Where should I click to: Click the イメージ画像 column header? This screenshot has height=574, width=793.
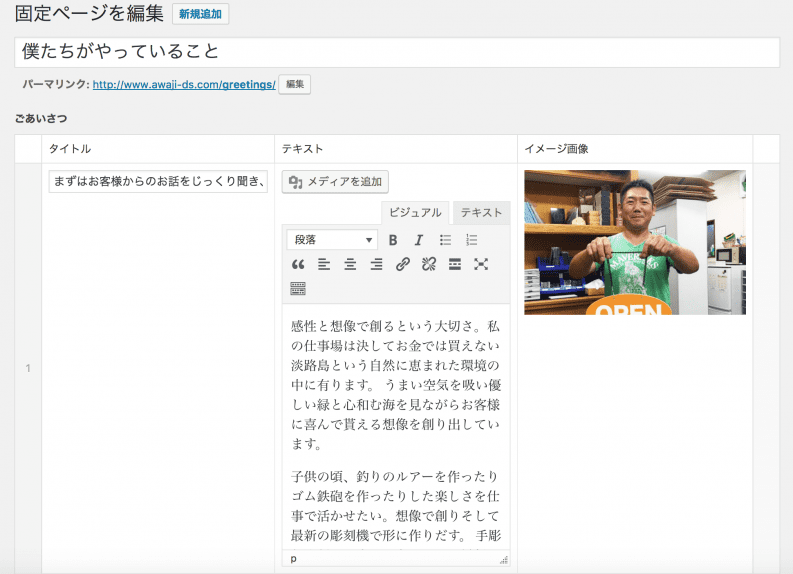556,149
